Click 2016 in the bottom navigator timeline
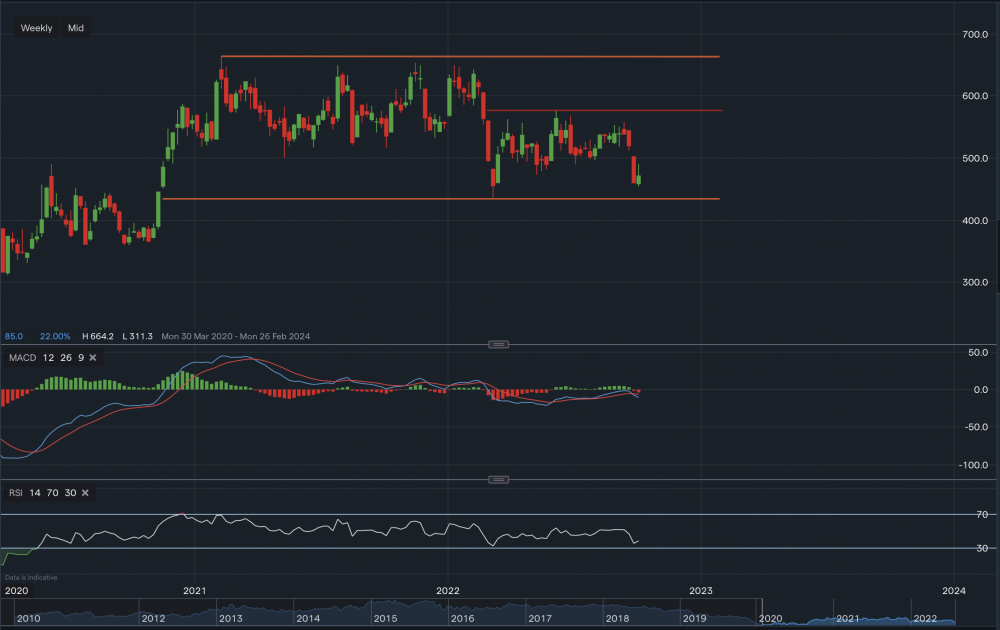This screenshot has height=630, width=1000. (462, 619)
